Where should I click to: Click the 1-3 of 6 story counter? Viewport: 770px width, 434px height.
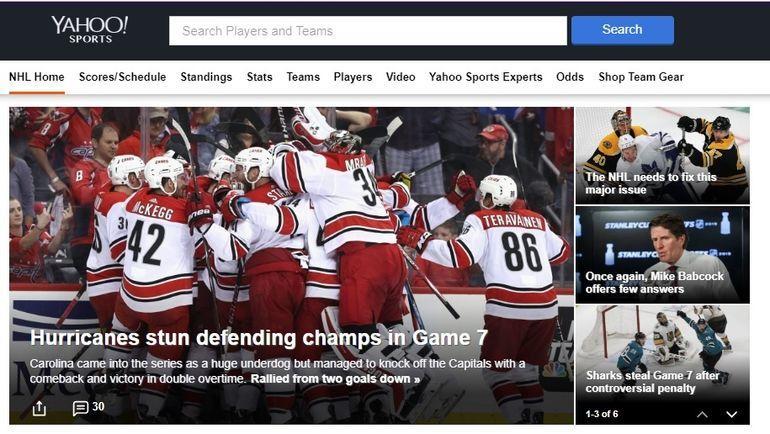pyautogui.click(x=602, y=414)
